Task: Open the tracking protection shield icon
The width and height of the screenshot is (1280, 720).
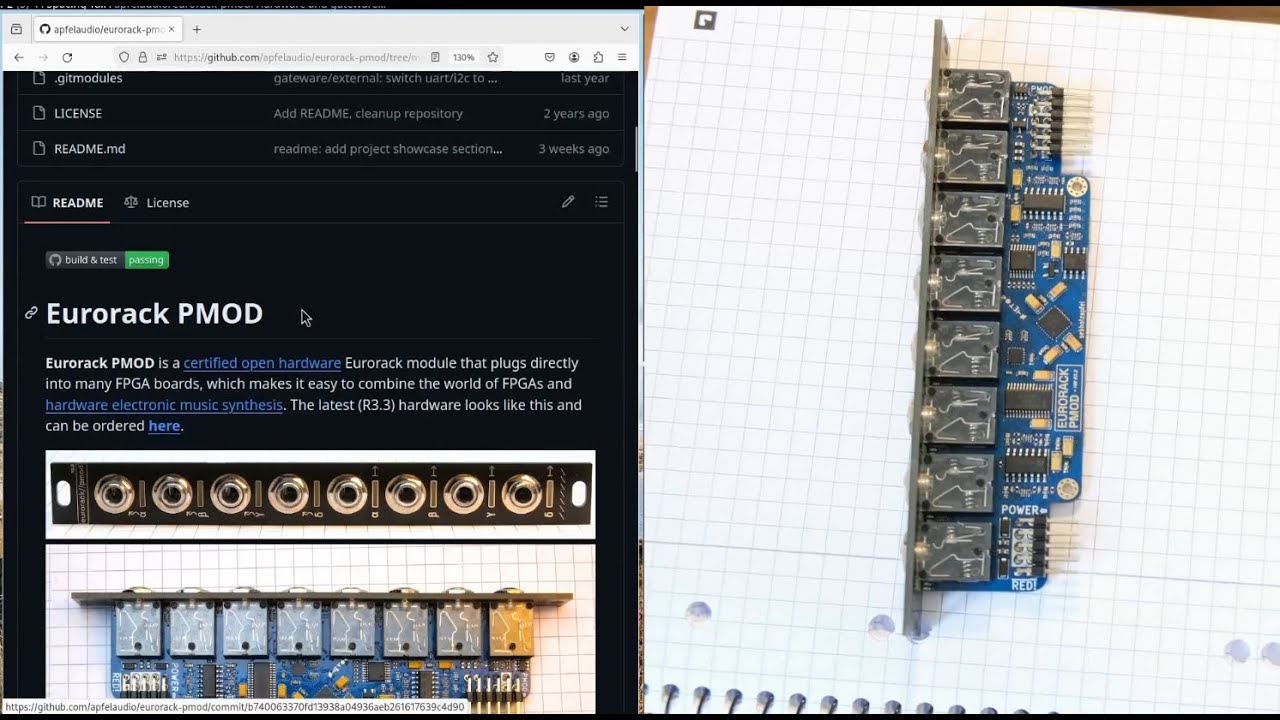Action: click(124, 57)
